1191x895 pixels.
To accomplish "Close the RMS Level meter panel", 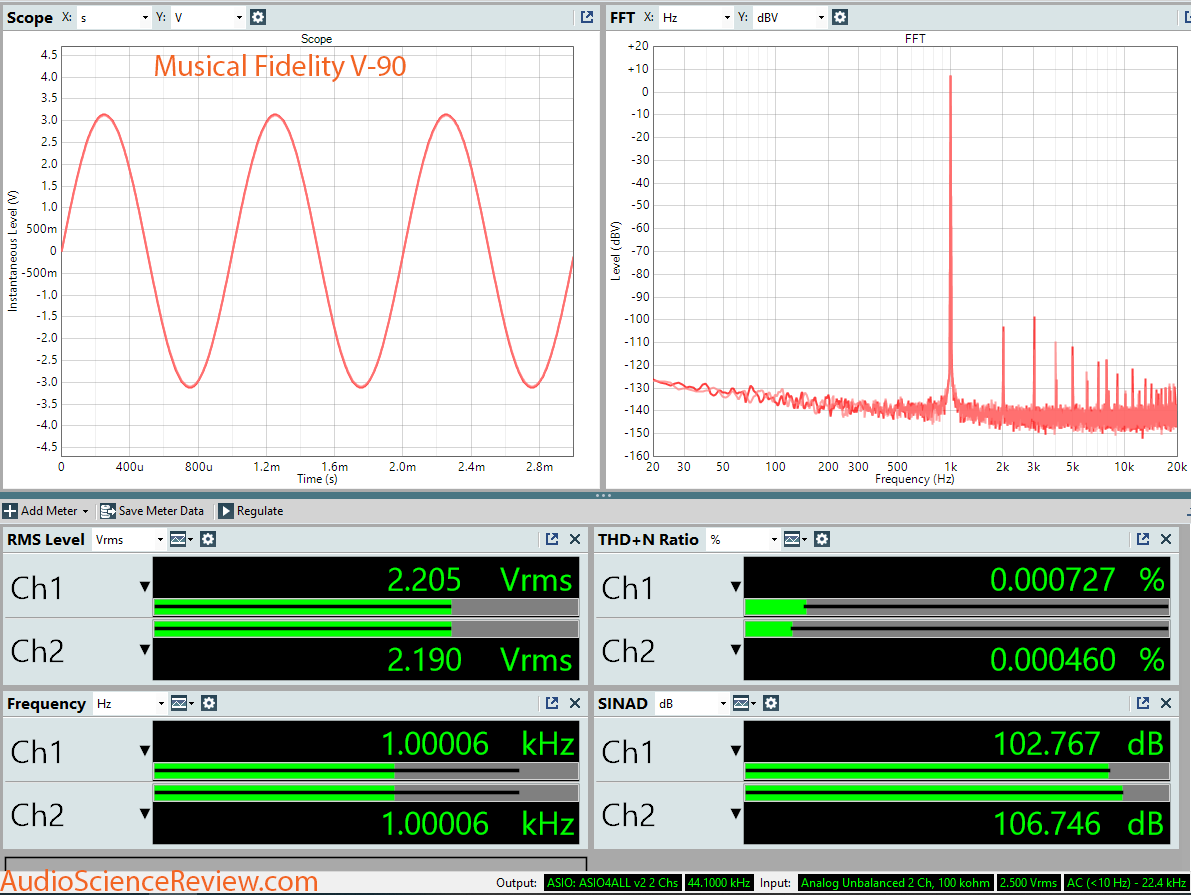I will (575, 539).
